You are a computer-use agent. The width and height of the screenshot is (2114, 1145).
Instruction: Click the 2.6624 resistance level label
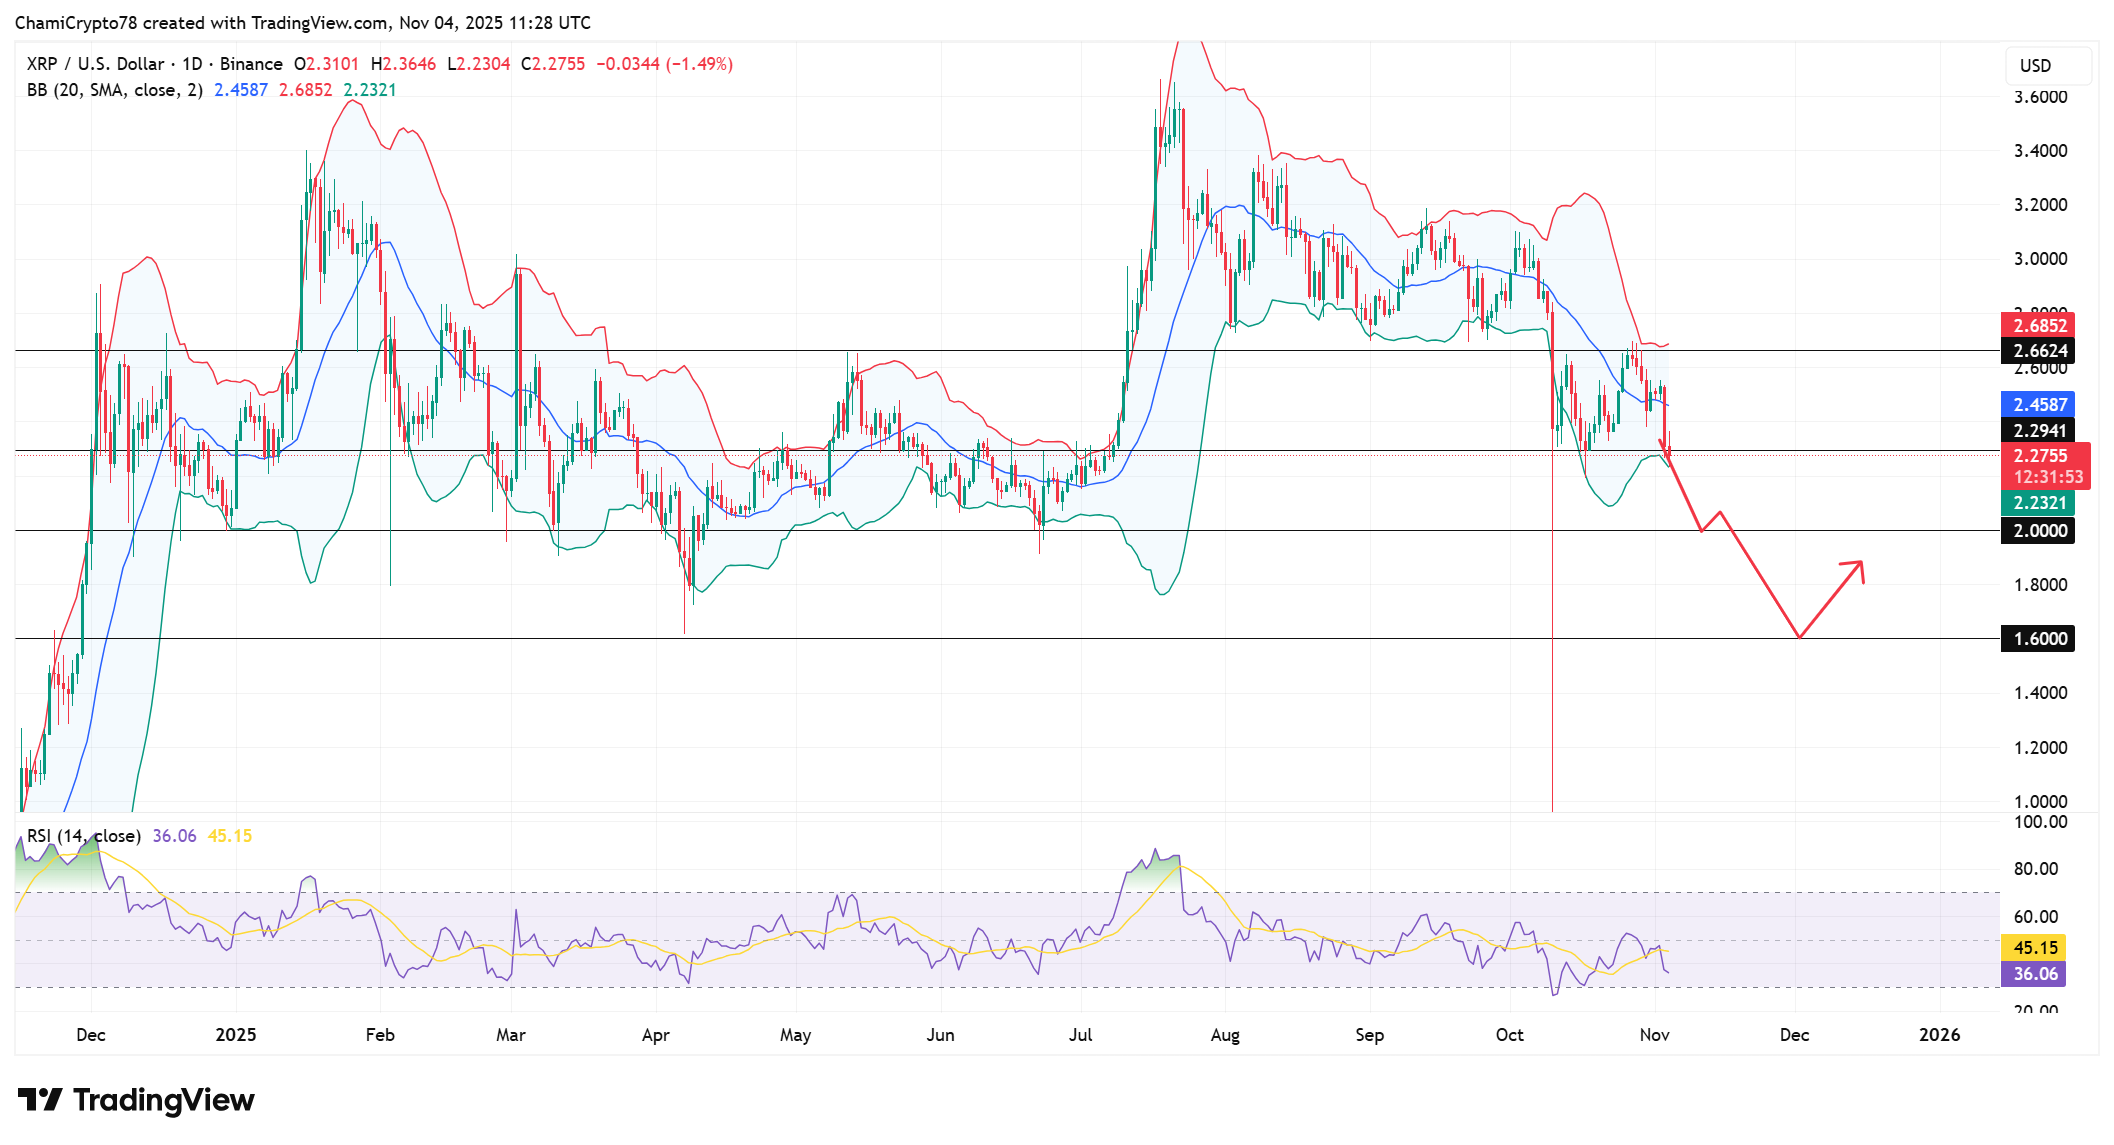click(x=2040, y=351)
